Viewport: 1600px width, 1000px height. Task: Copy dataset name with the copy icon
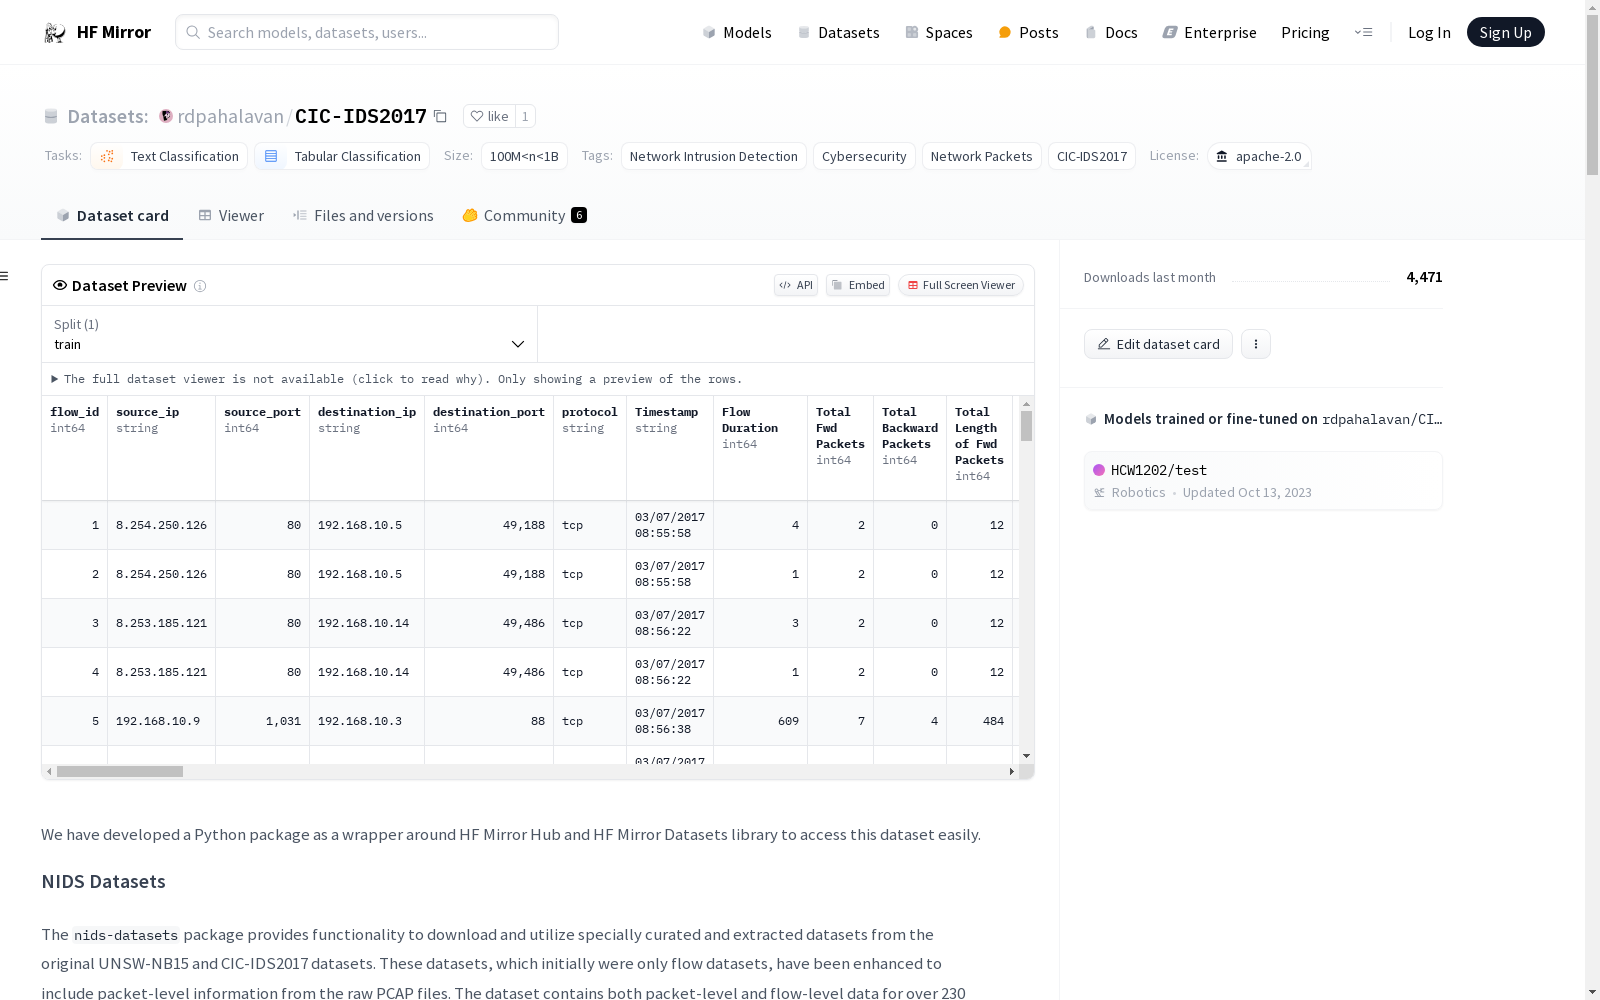440,116
